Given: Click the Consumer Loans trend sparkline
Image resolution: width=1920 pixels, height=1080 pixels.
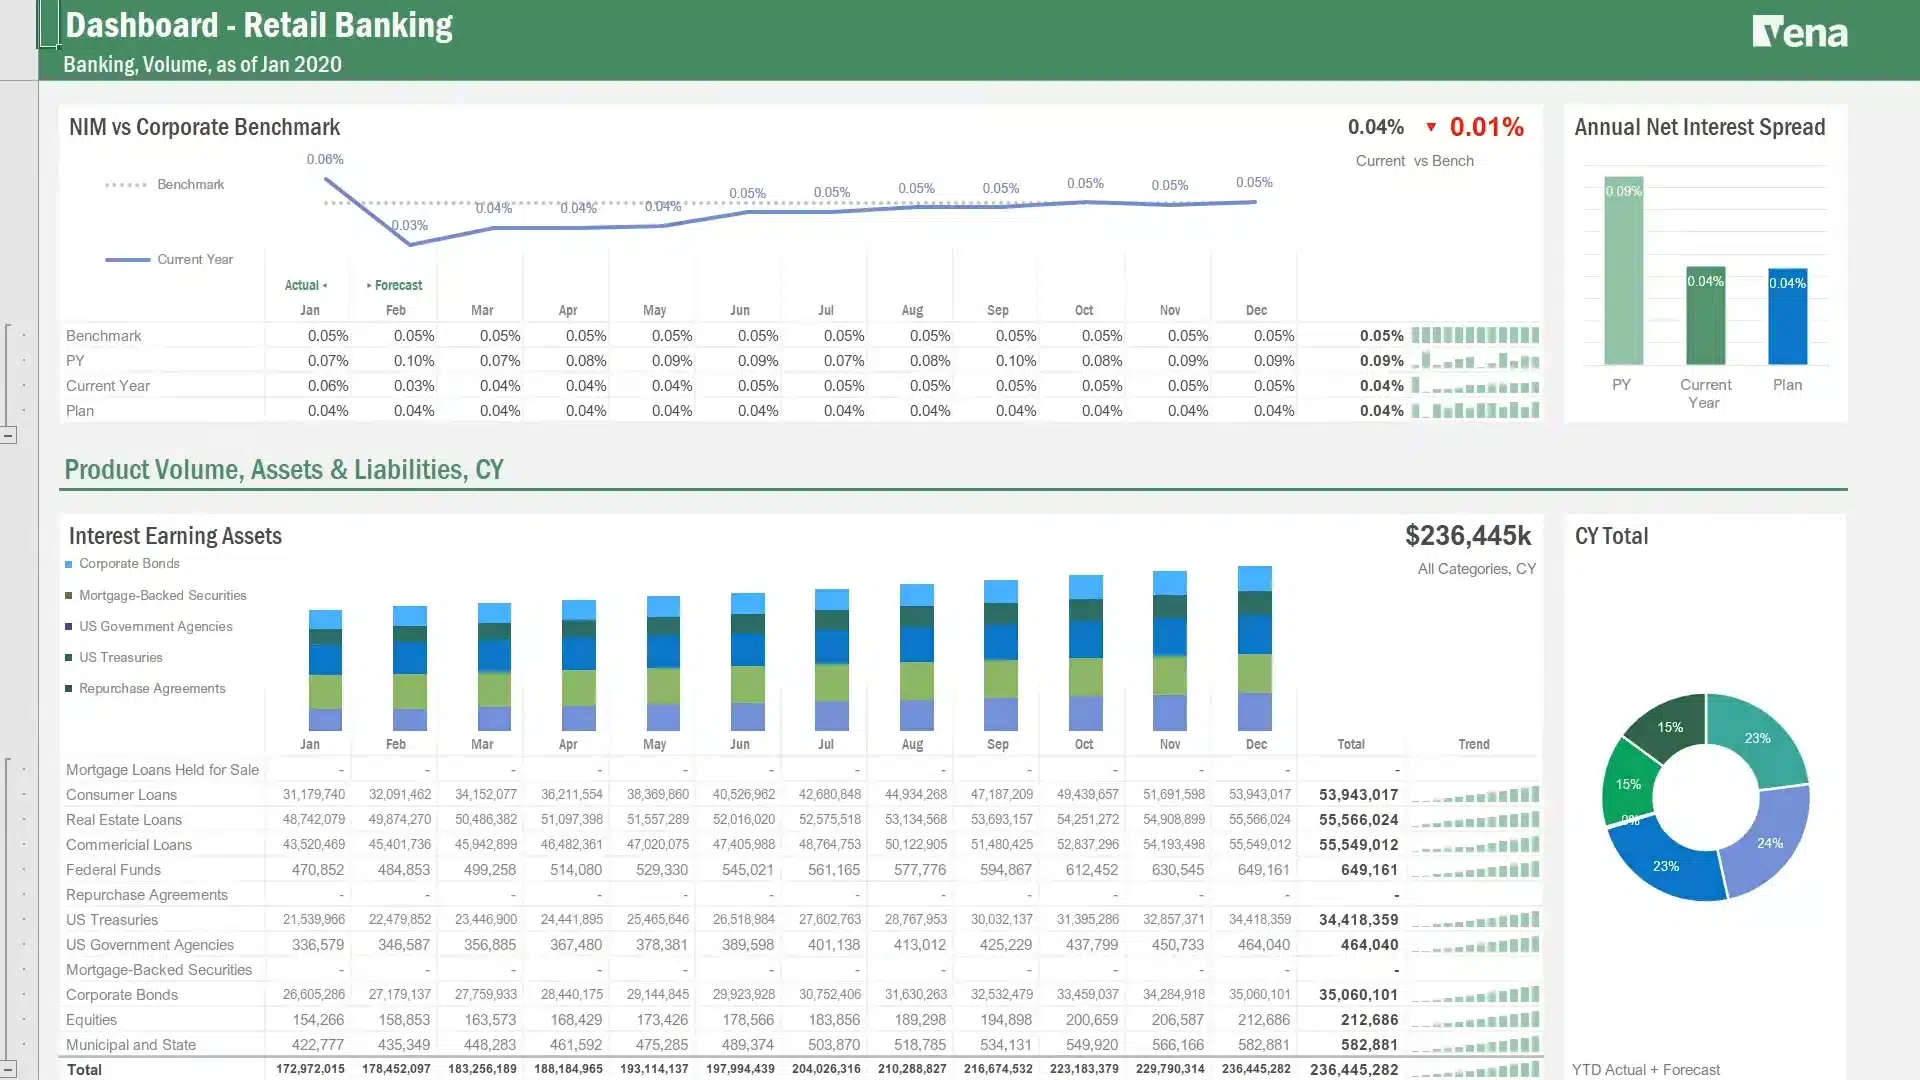Looking at the screenshot, I should pyautogui.click(x=1475, y=794).
